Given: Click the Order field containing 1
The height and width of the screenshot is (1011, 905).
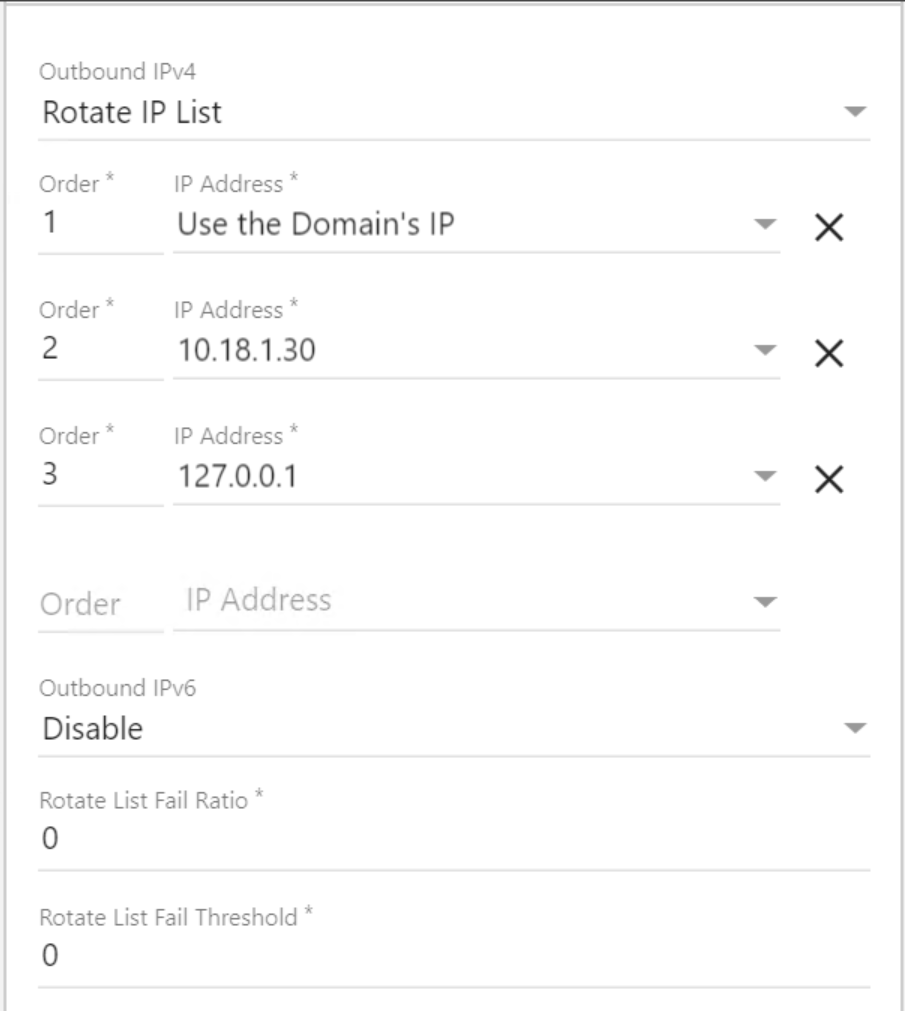Looking at the screenshot, I should coord(100,226).
